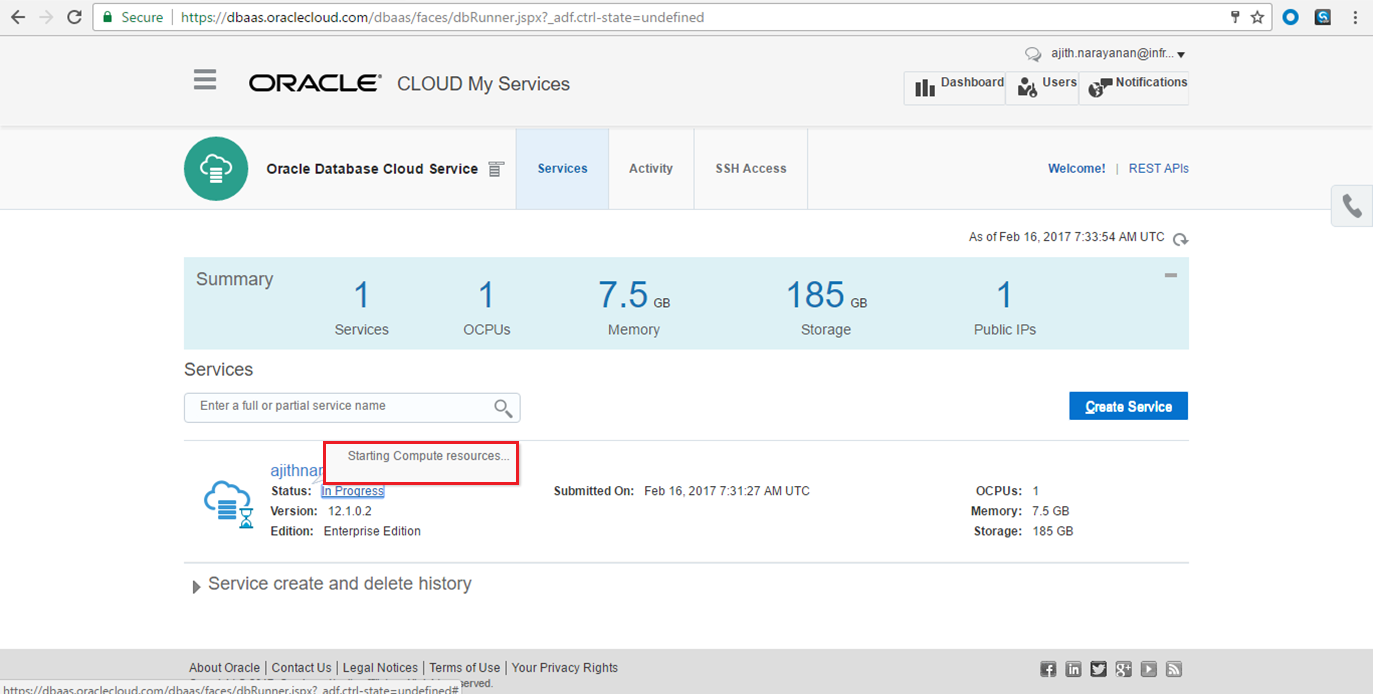Refresh the page data timestamp

point(1181,239)
